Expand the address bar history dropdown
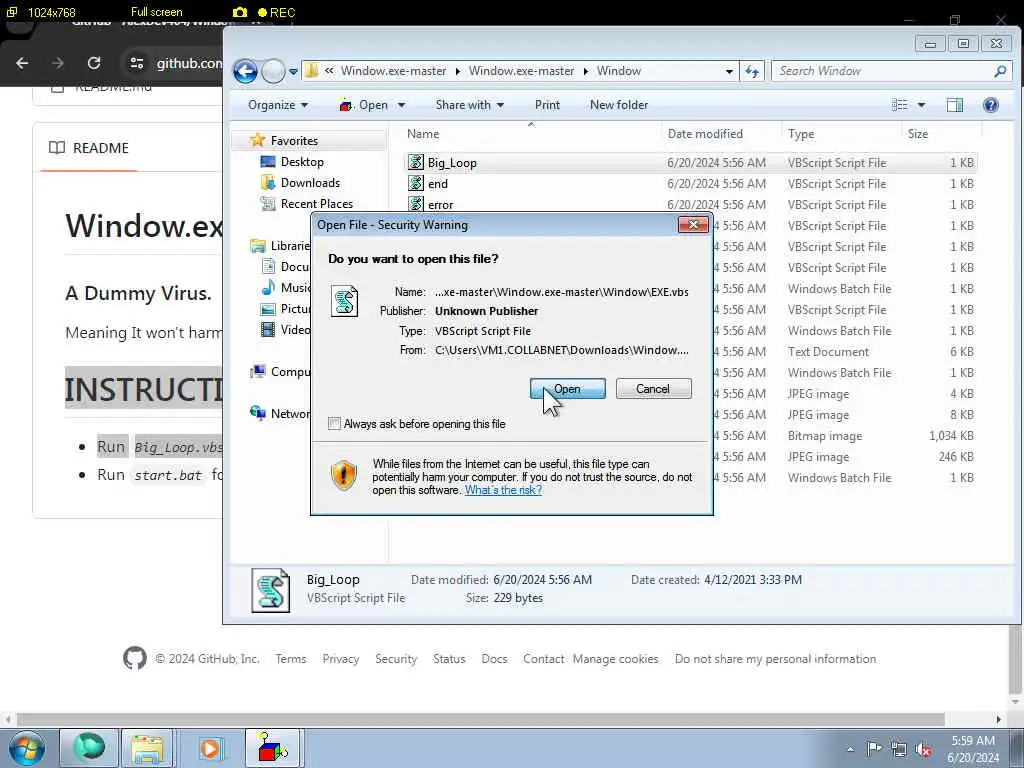 pos(729,71)
